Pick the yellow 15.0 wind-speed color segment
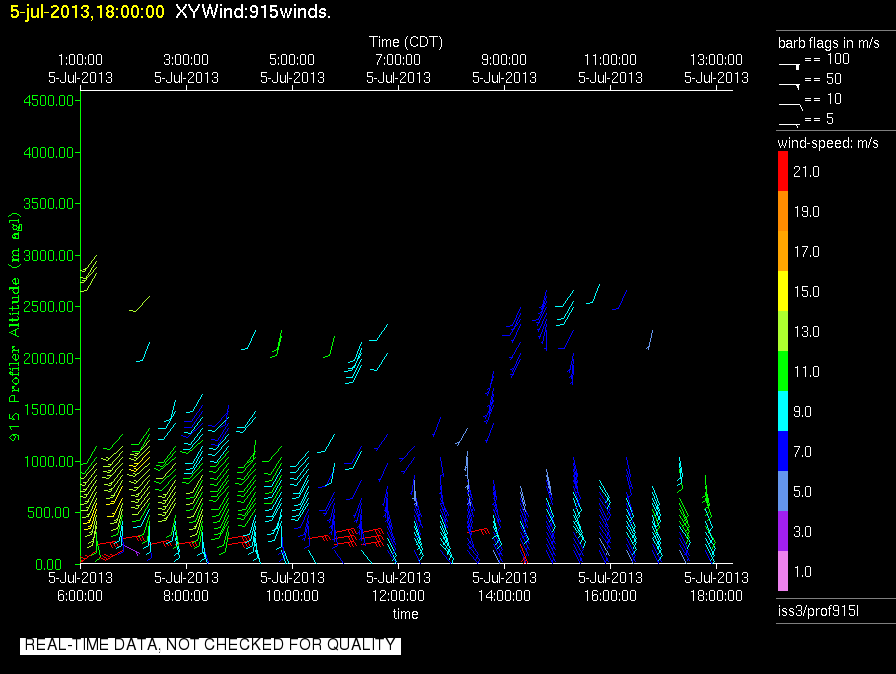The image size is (896, 674). pos(783,292)
